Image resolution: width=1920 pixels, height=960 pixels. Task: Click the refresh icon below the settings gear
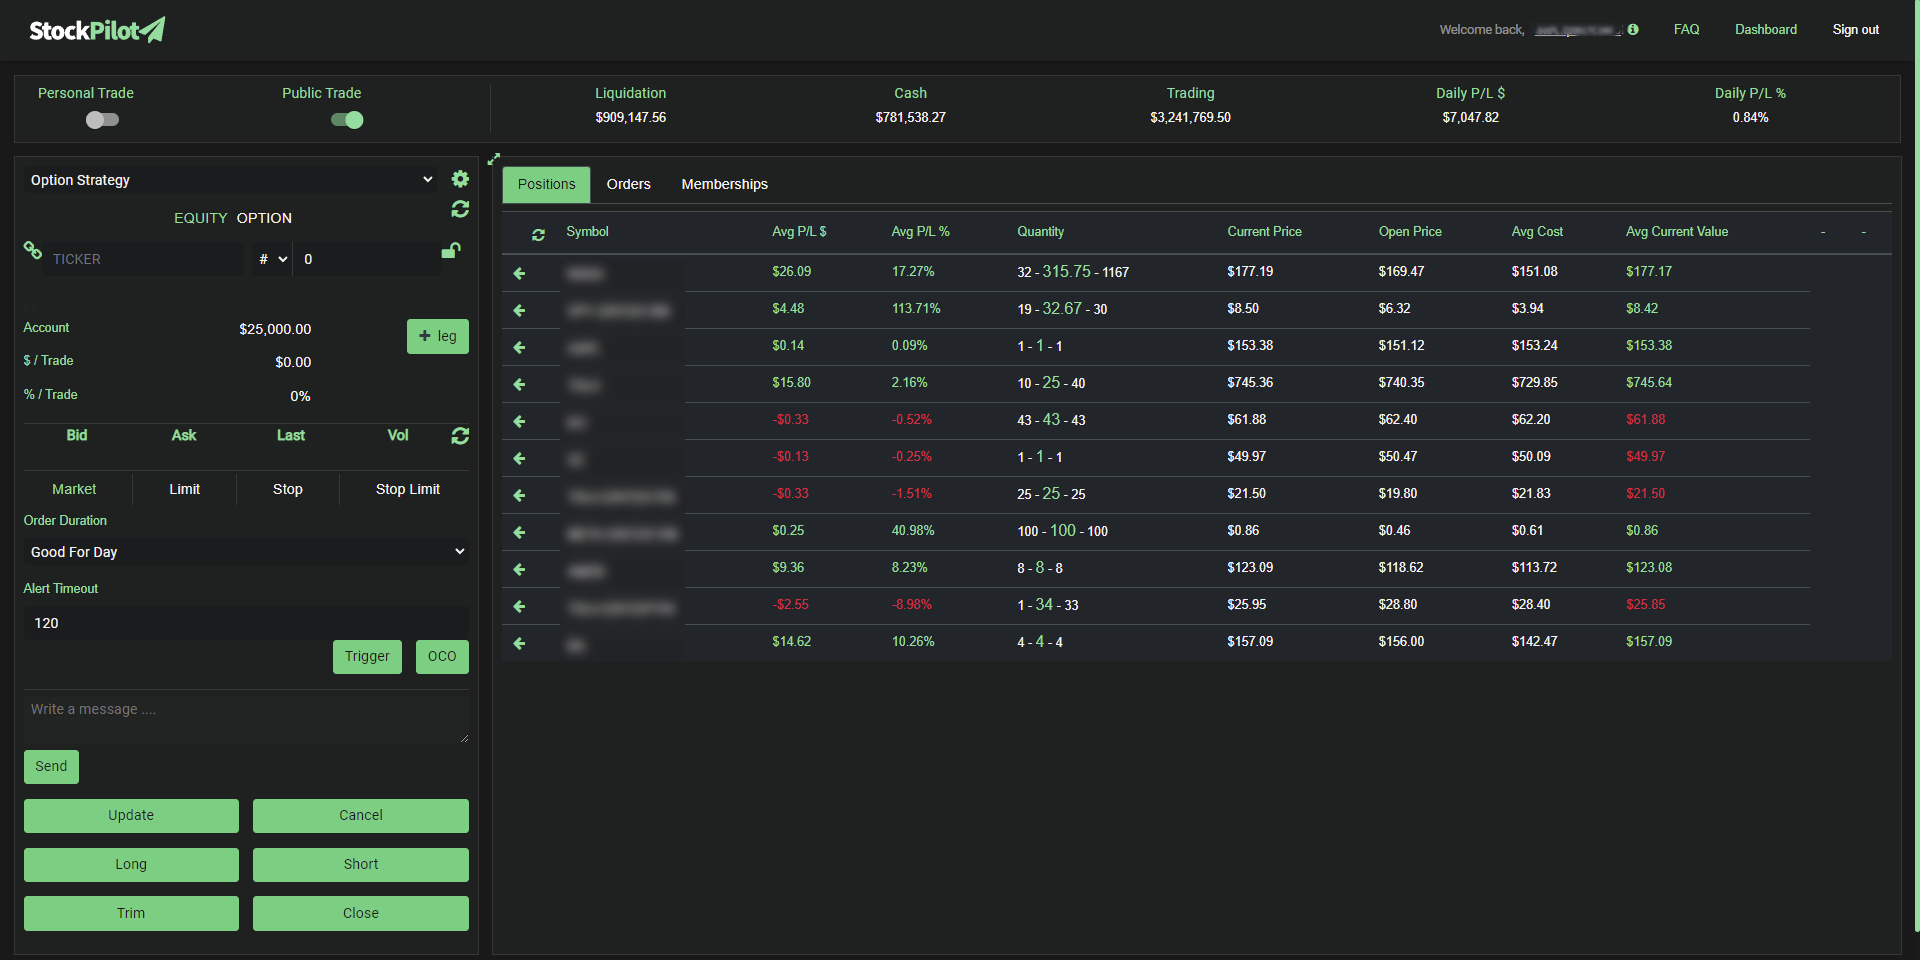pyautogui.click(x=460, y=210)
